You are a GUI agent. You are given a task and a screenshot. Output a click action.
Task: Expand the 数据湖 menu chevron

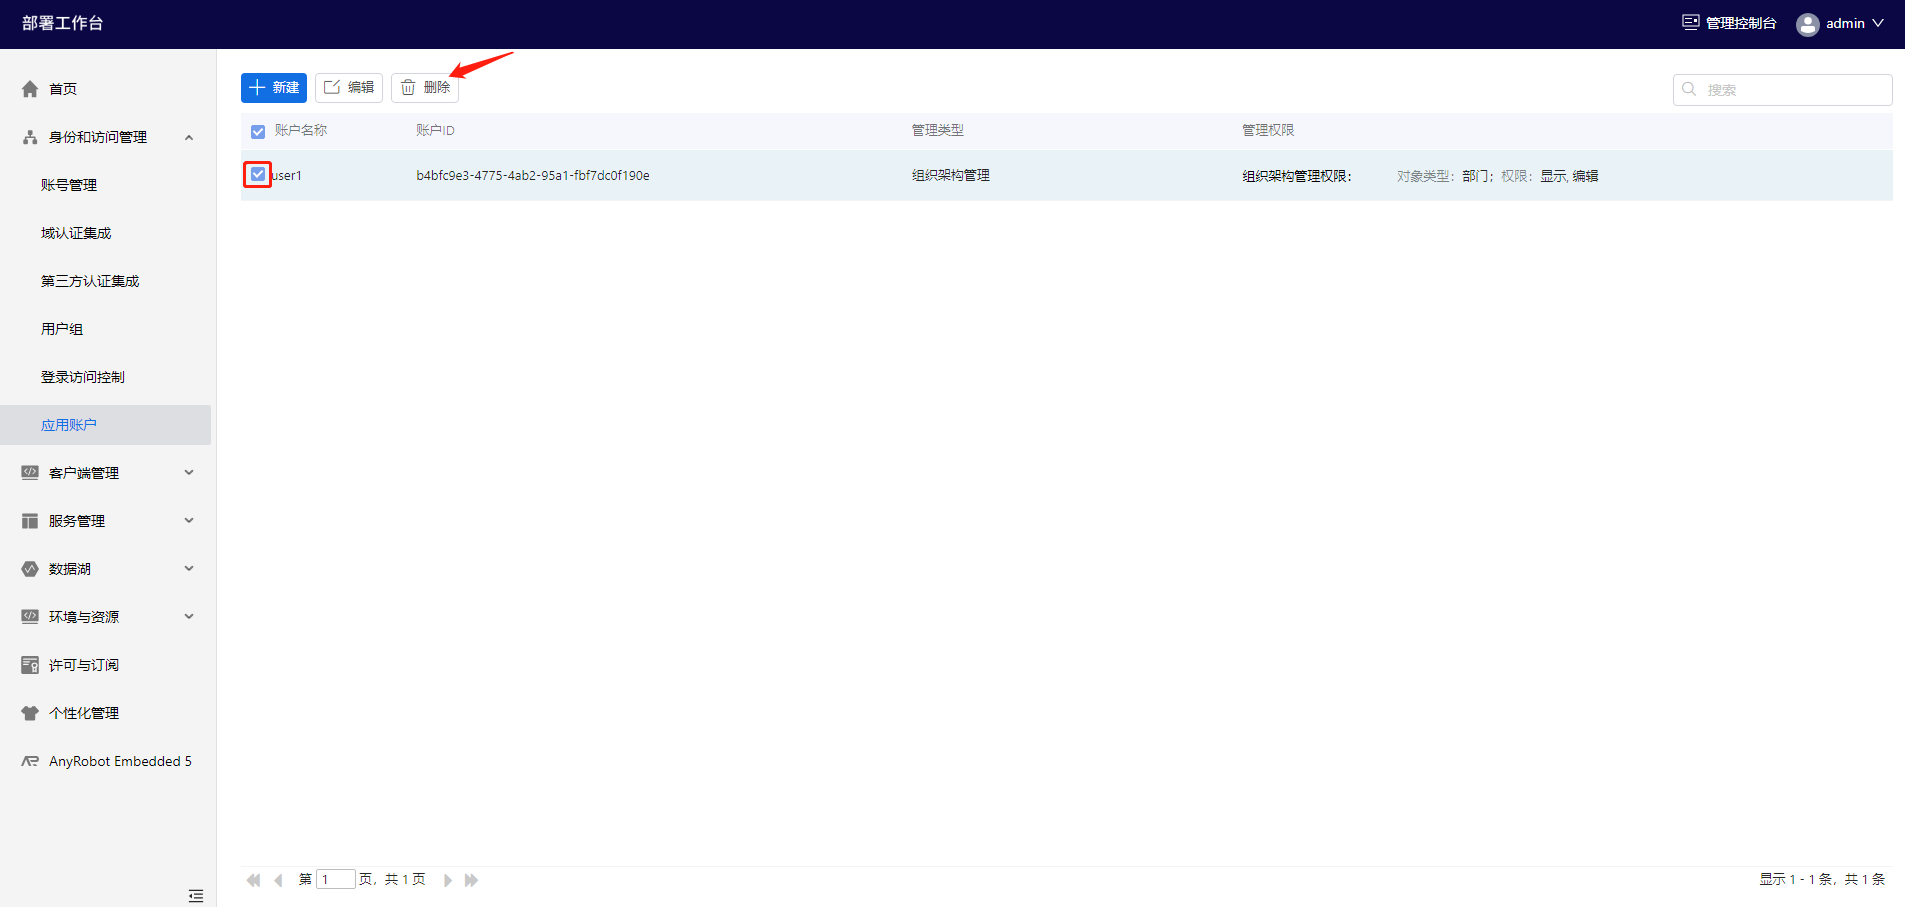coord(189,569)
